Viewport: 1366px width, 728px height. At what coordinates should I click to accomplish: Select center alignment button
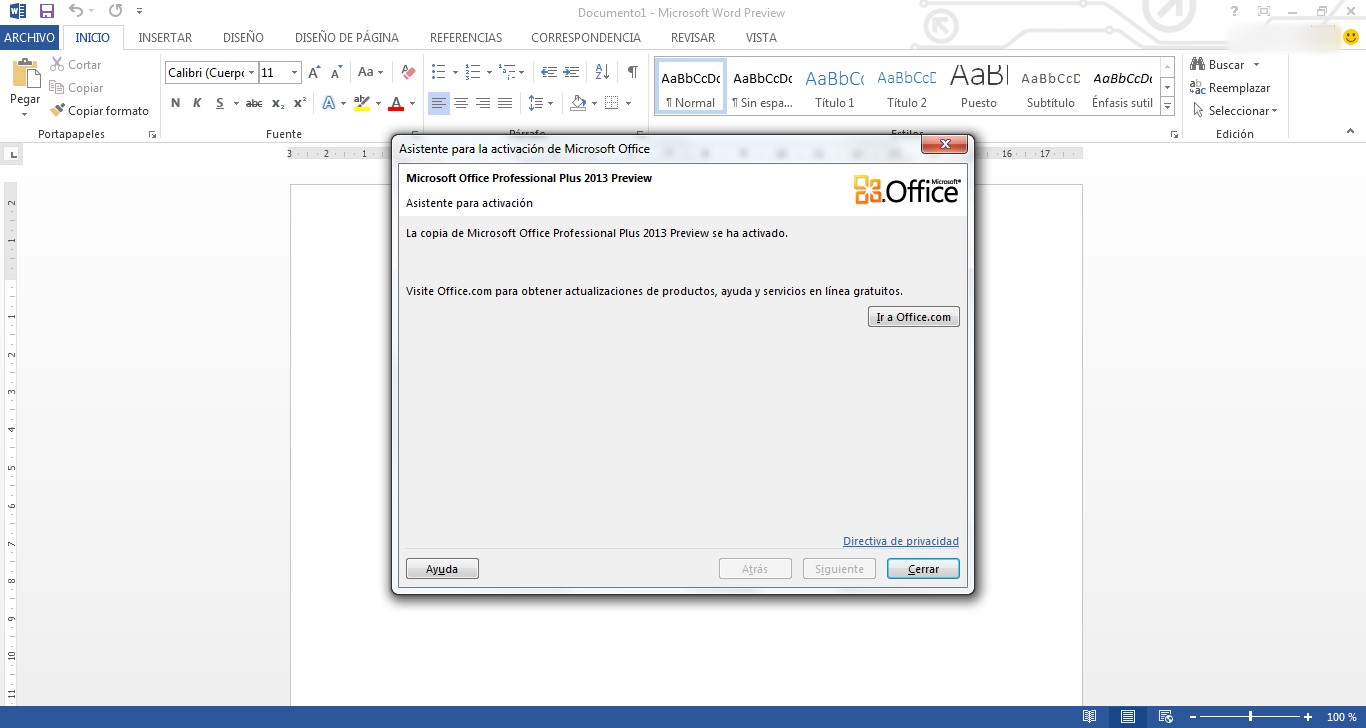point(461,103)
